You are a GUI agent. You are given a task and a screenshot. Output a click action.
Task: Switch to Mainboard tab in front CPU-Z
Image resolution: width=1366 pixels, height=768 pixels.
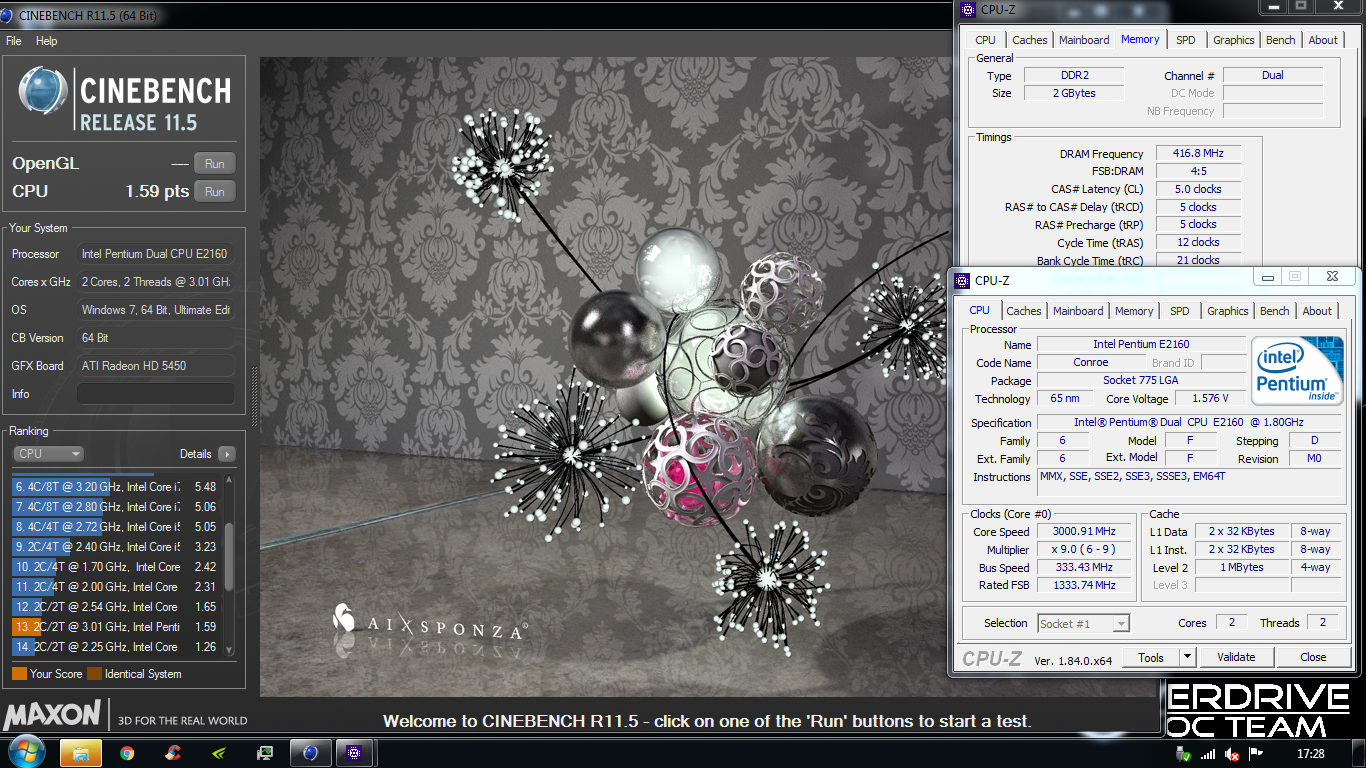point(1078,311)
